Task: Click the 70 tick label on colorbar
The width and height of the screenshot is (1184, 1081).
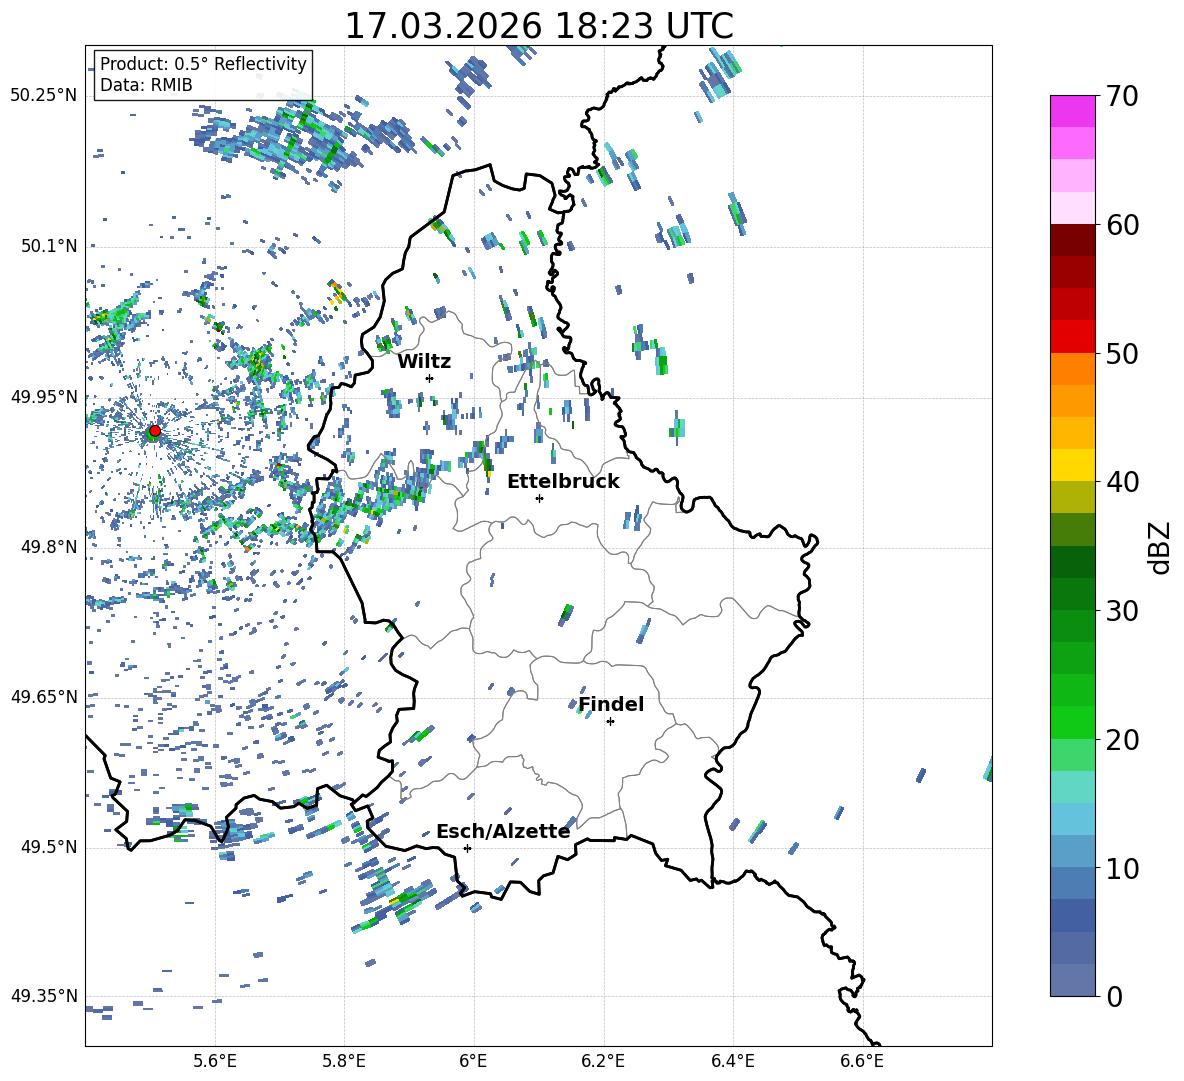Action: [1123, 97]
